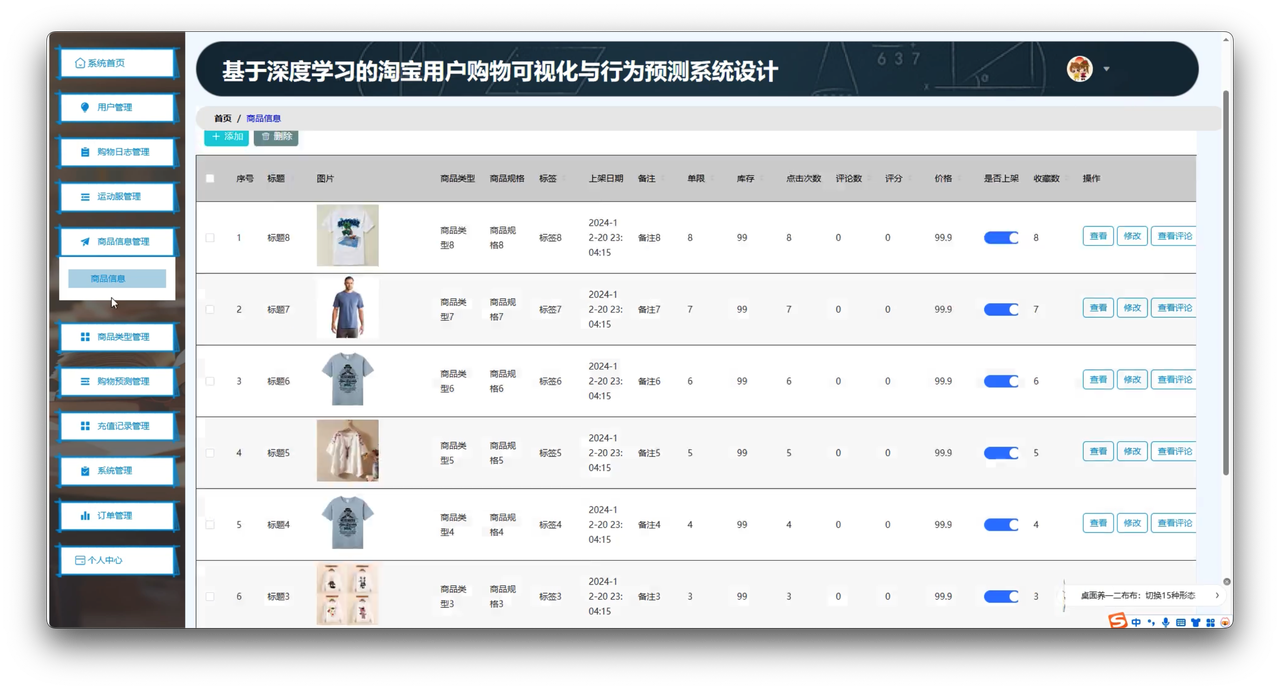The height and width of the screenshot is (690, 1280).
Task: Turn off 是否上架 switch for 标题4
Action: (x=1001, y=525)
